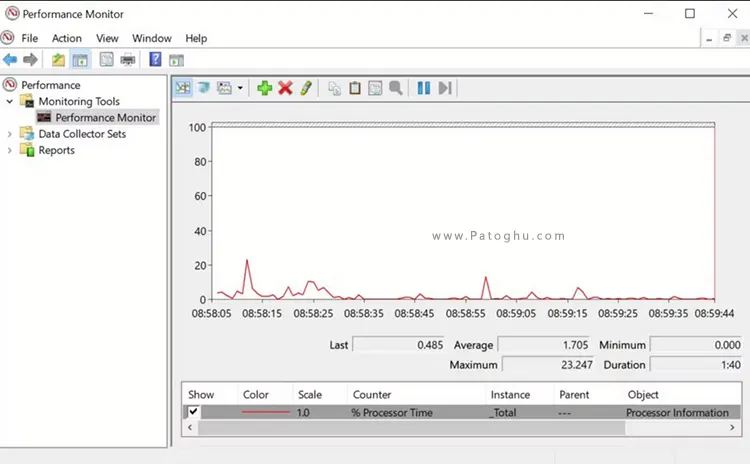
Task: Click Paste Counter List clipboard icon
Action: [355, 88]
